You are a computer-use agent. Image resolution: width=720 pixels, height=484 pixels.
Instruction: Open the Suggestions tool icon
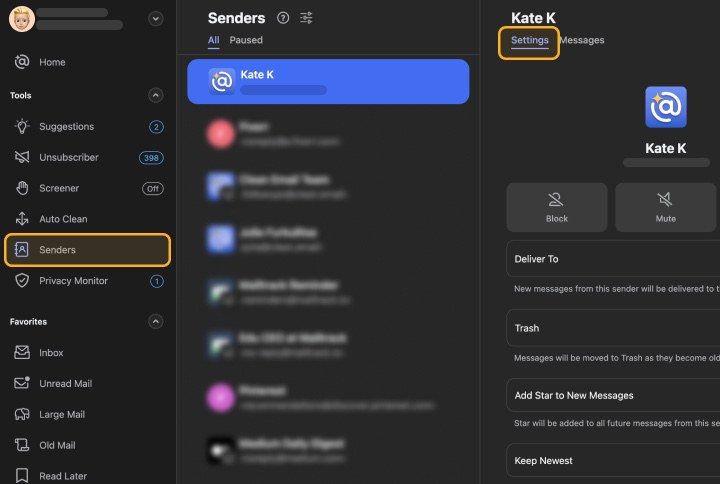pyautogui.click(x=22, y=127)
